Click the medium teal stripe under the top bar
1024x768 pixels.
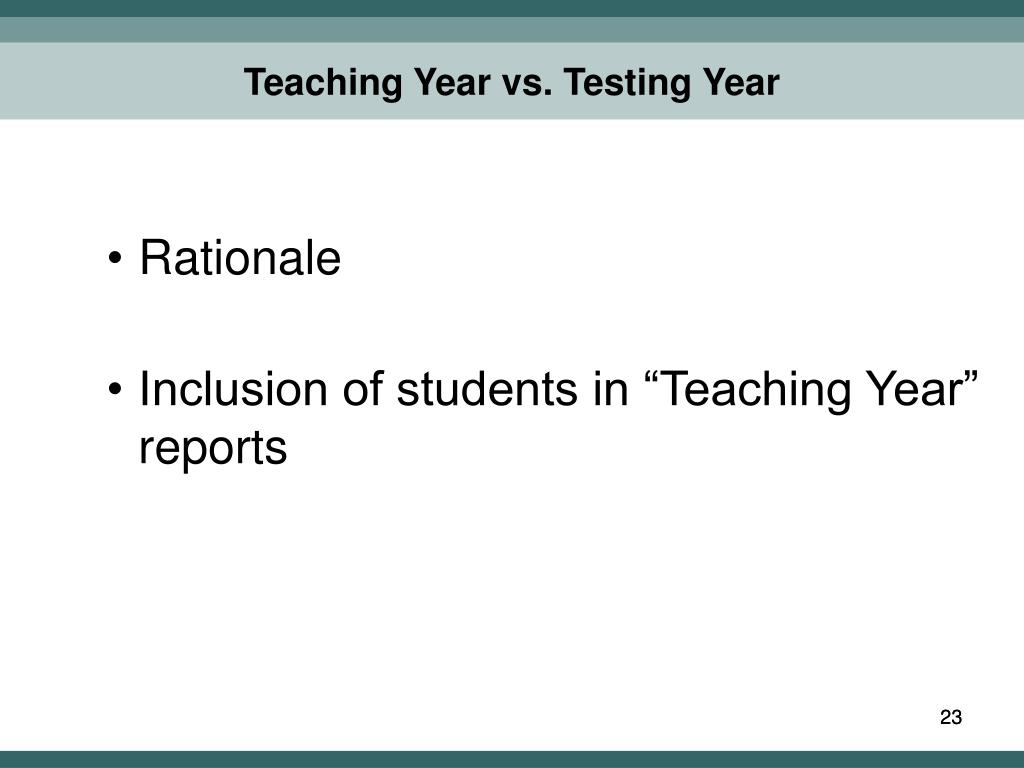click(x=512, y=30)
